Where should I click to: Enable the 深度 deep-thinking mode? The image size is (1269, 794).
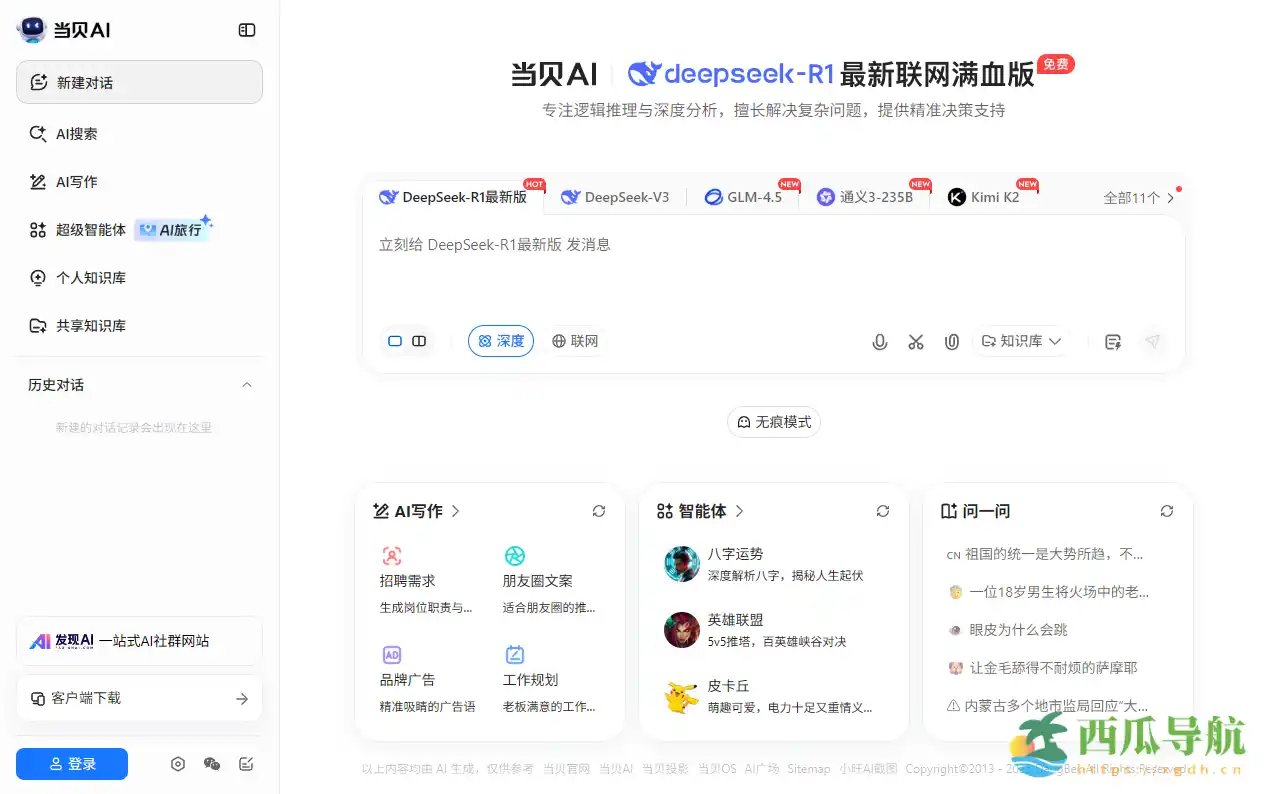point(500,341)
